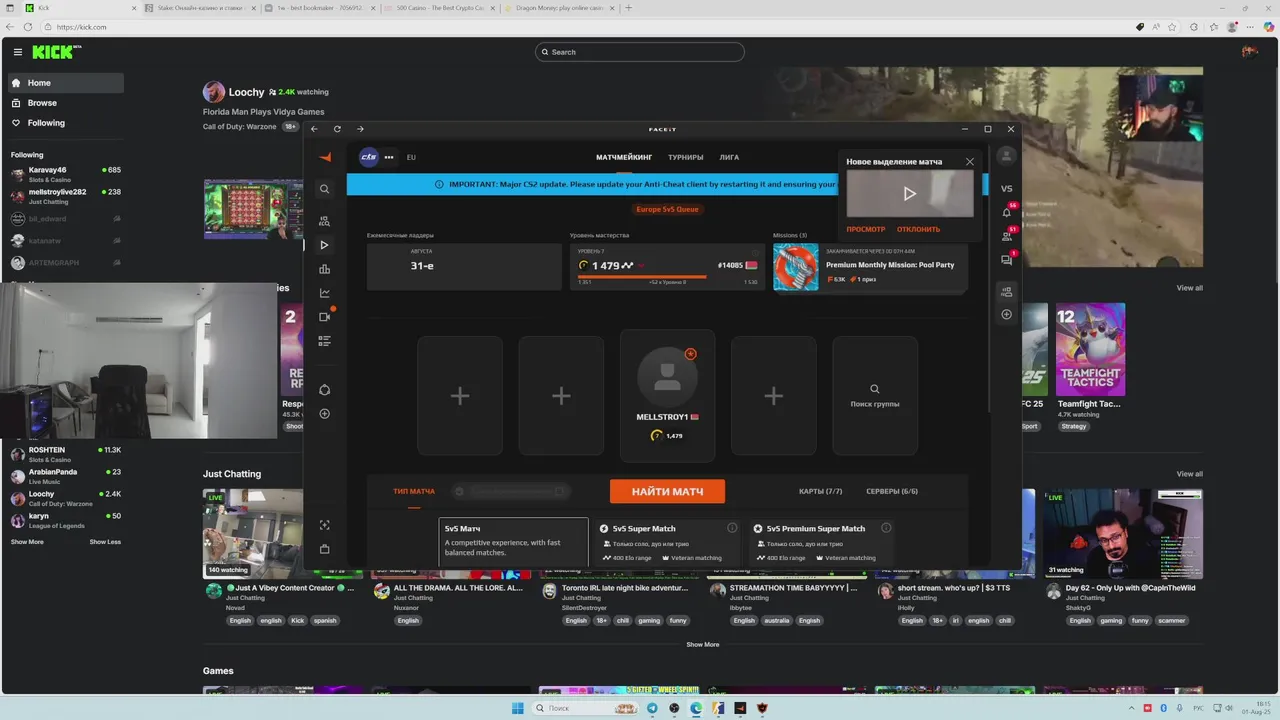Open Home in Kick sidebar
This screenshot has width=1280, height=720.
tap(66, 83)
